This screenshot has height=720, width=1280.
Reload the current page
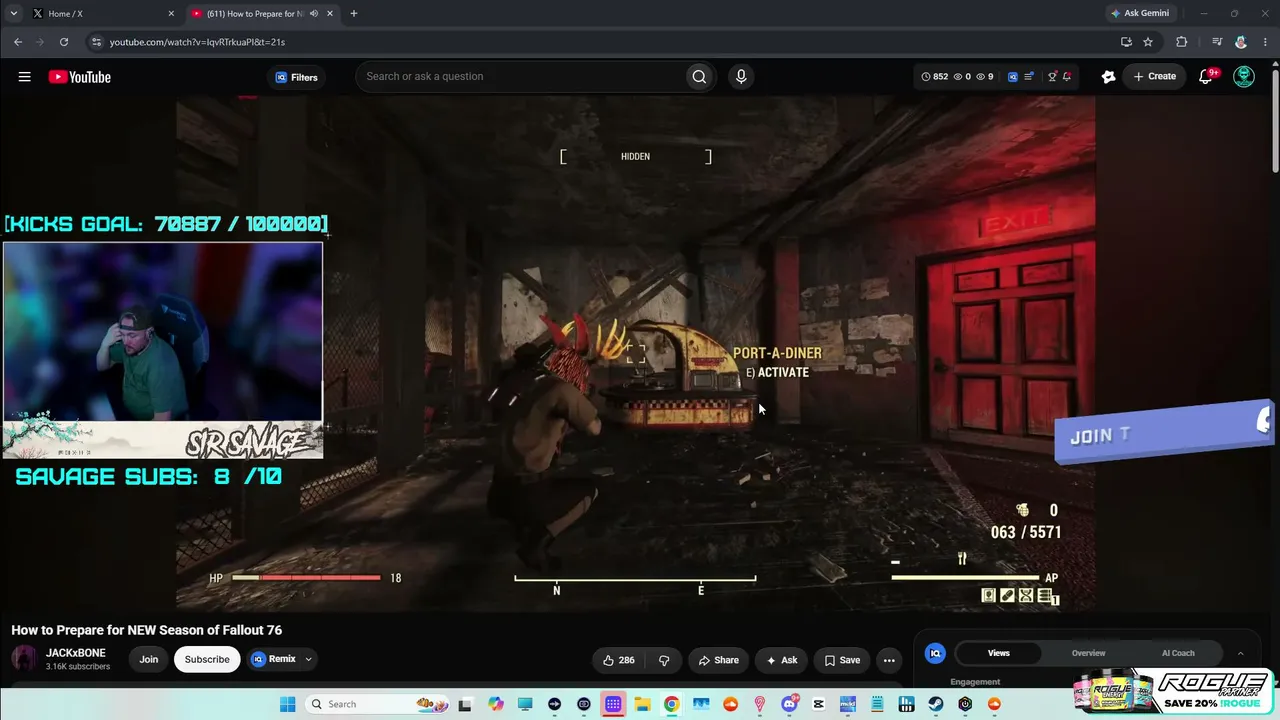coord(64,42)
